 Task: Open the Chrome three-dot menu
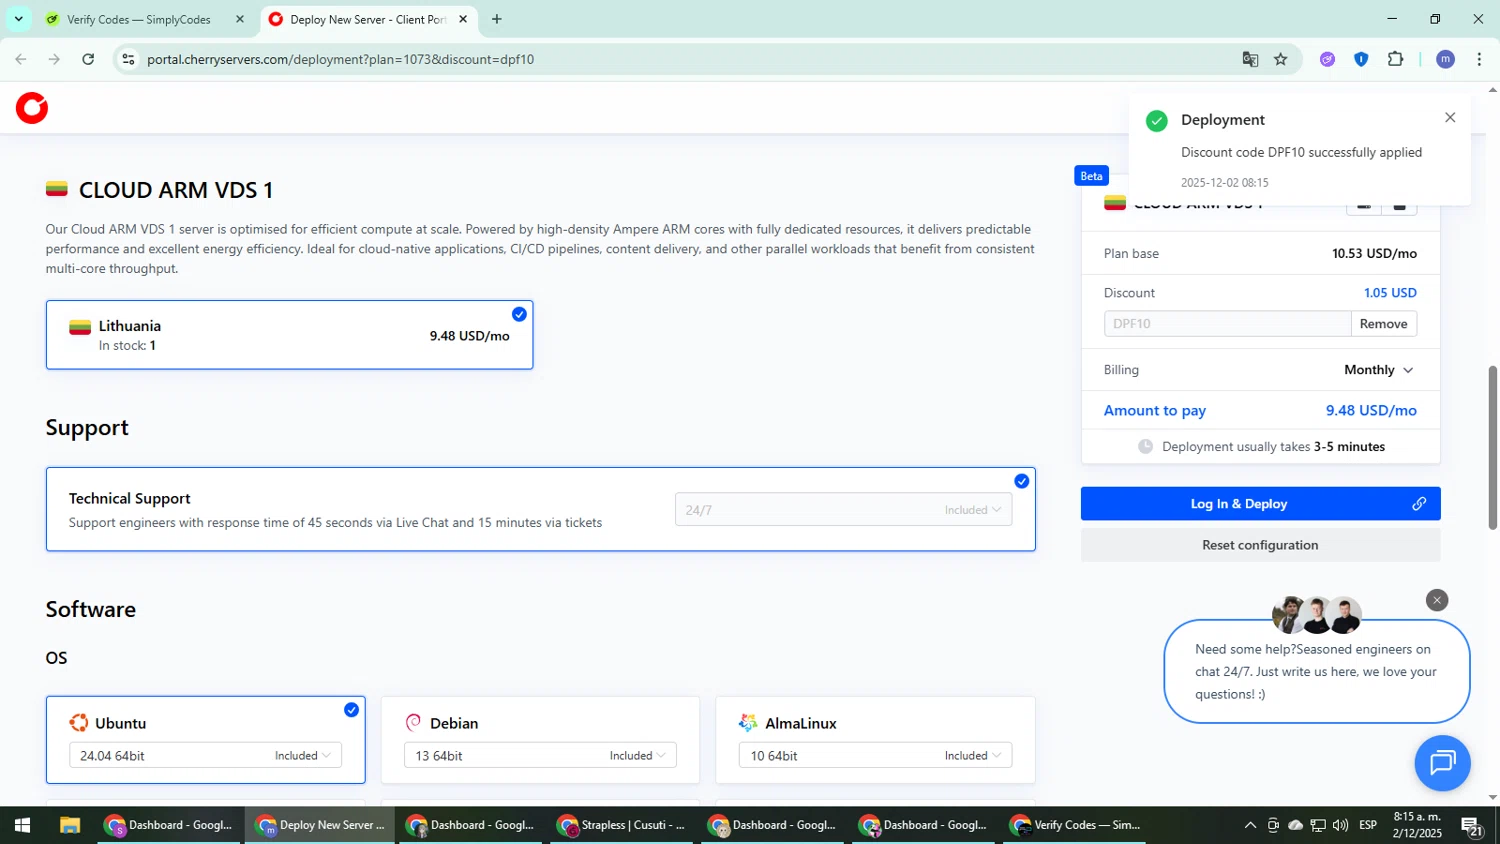pyautogui.click(x=1479, y=59)
